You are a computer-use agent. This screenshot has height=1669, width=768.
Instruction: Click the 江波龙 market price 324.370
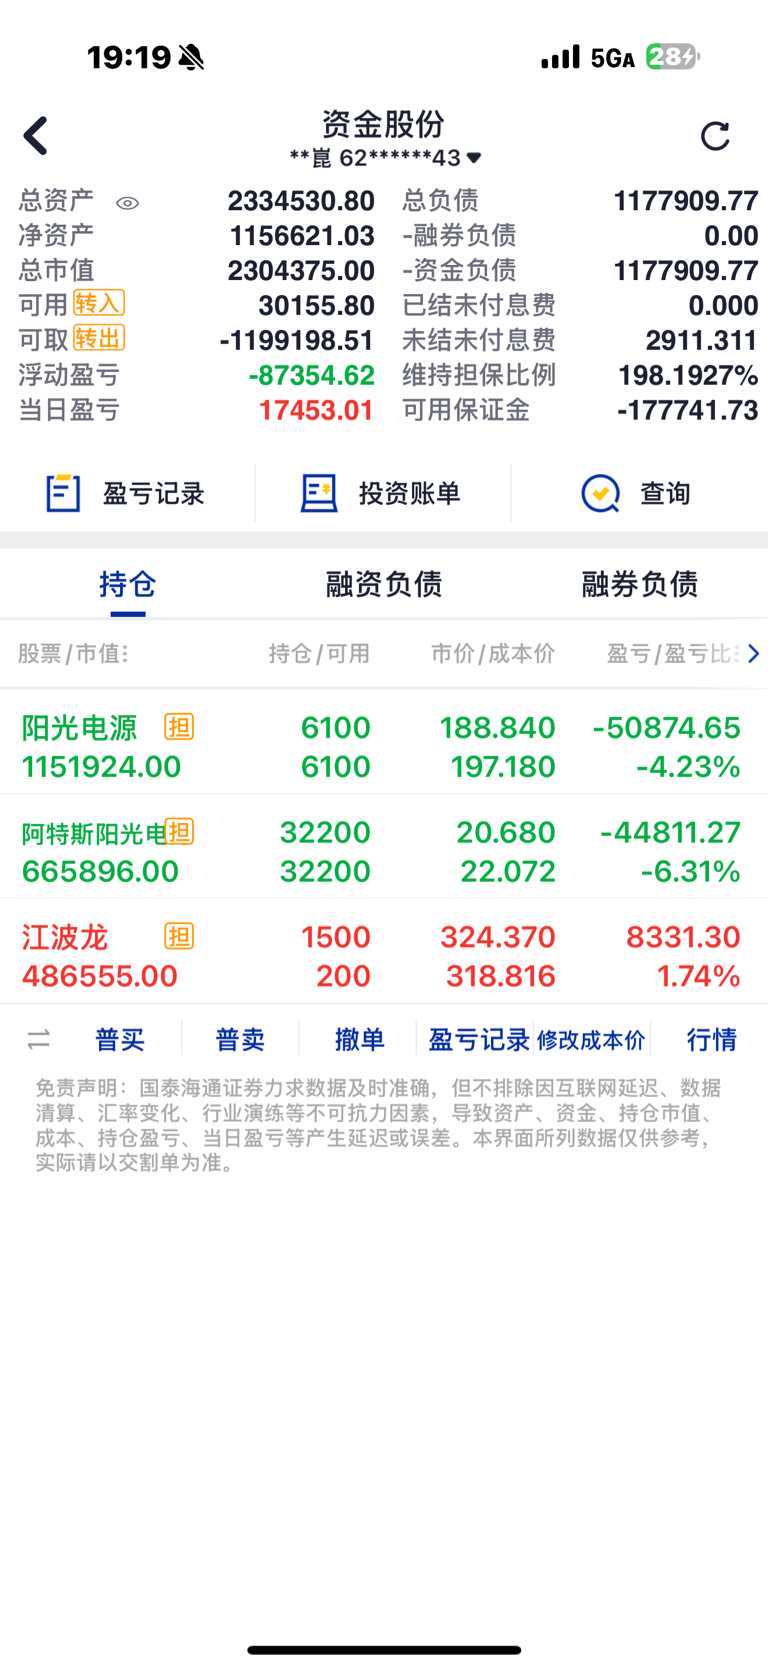click(498, 937)
